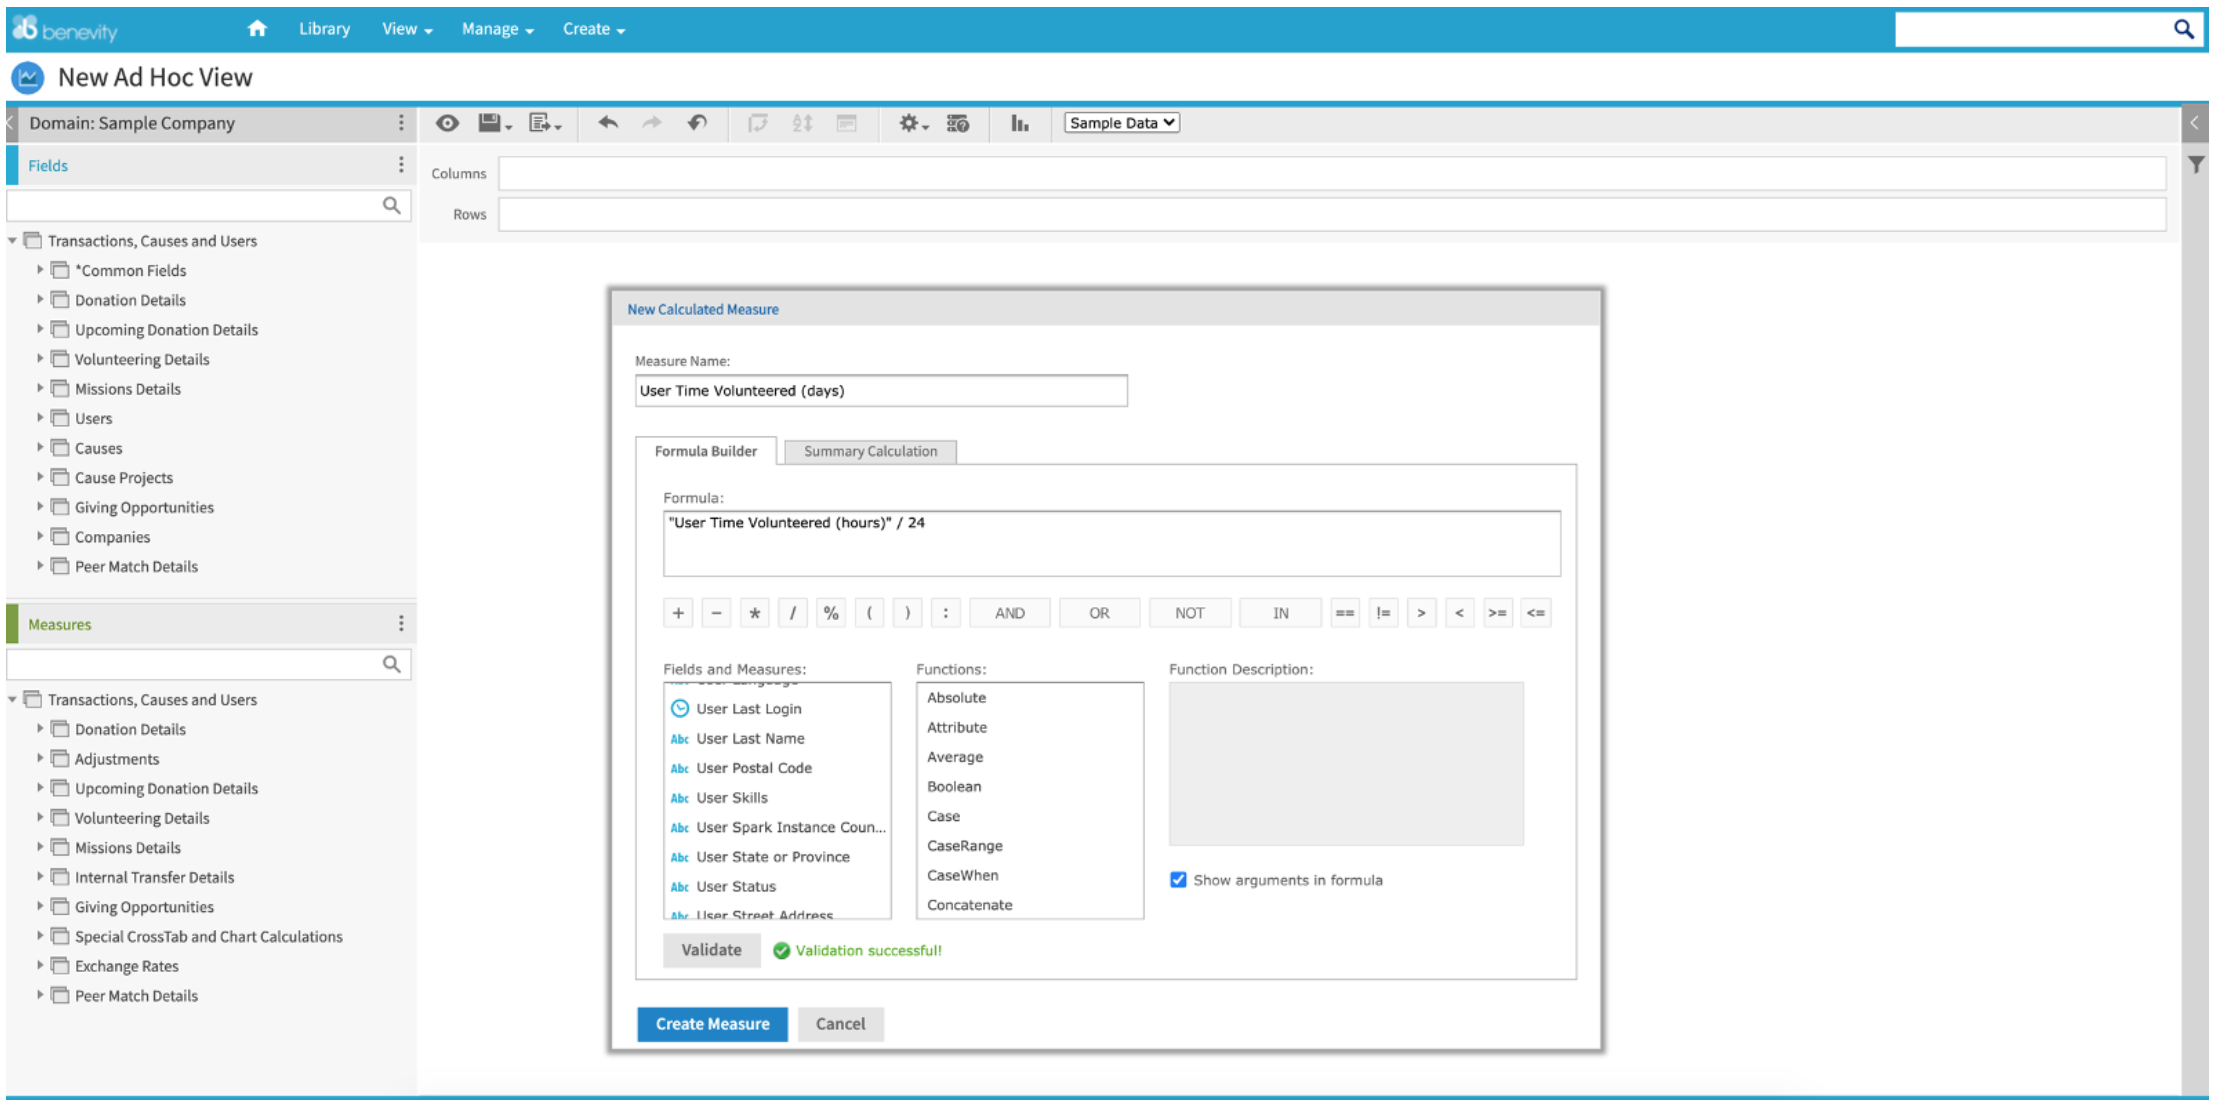Expand the Adjustments measures folder
The height and width of the screenshot is (1108, 2216).
pos(40,759)
